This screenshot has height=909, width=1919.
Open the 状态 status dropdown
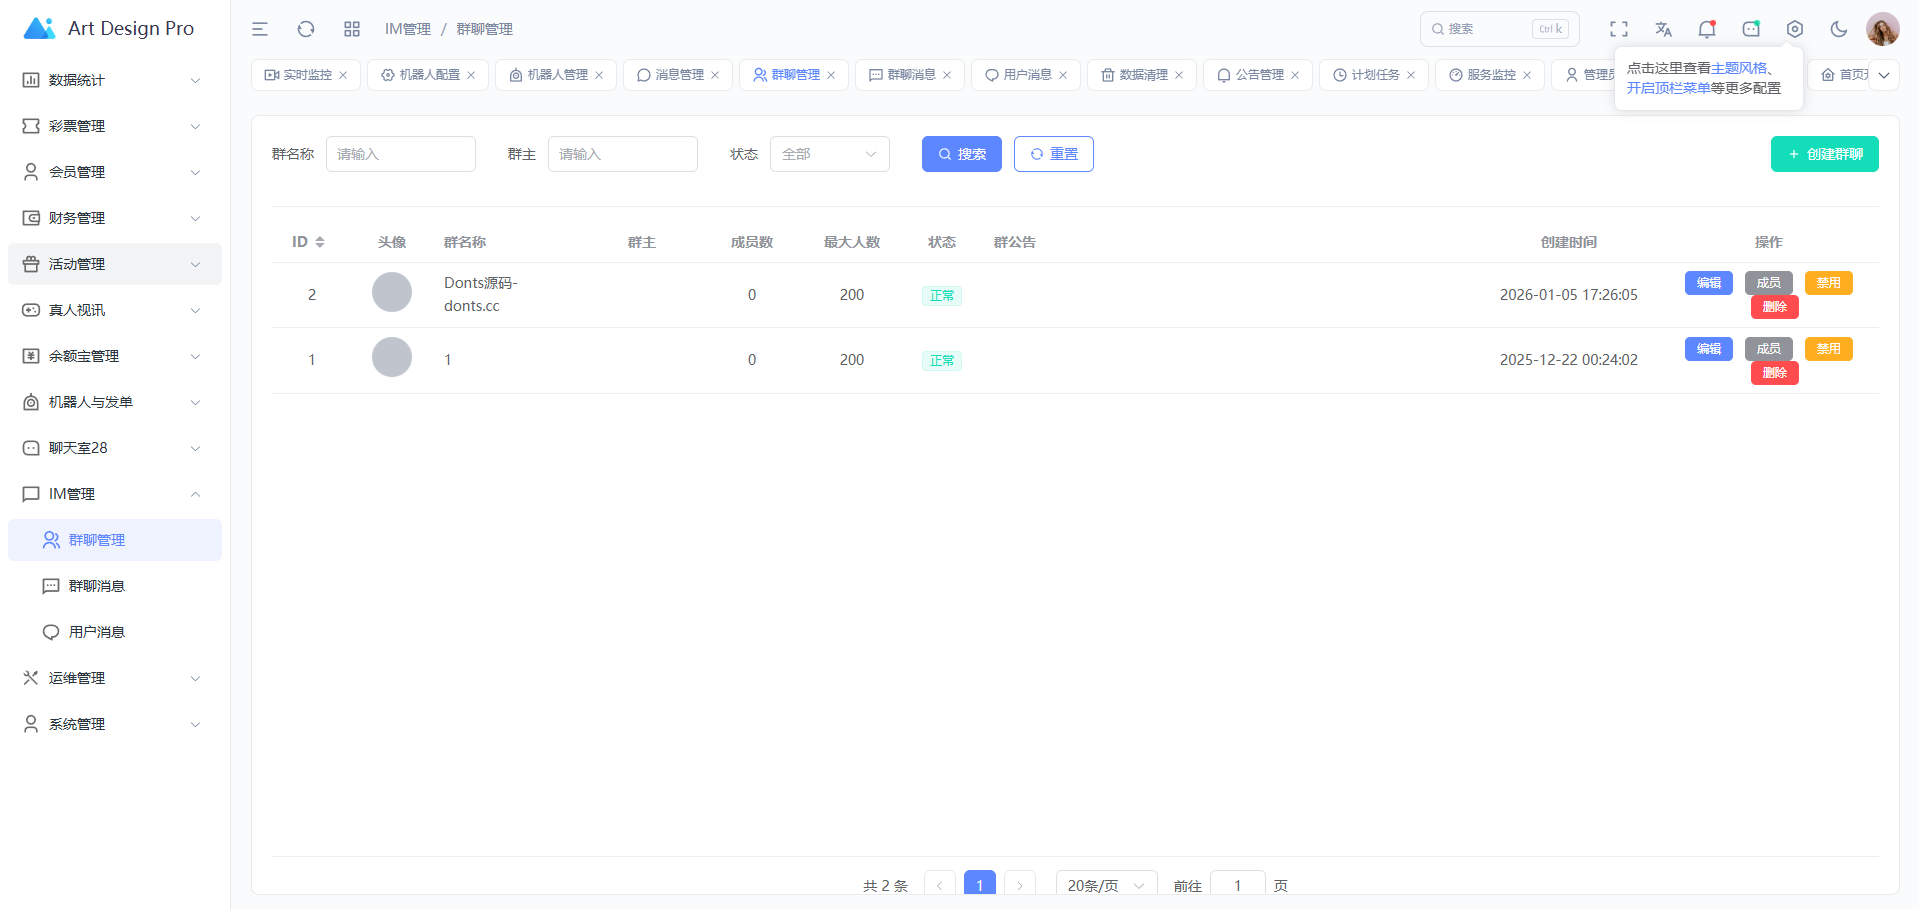coord(829,154)
